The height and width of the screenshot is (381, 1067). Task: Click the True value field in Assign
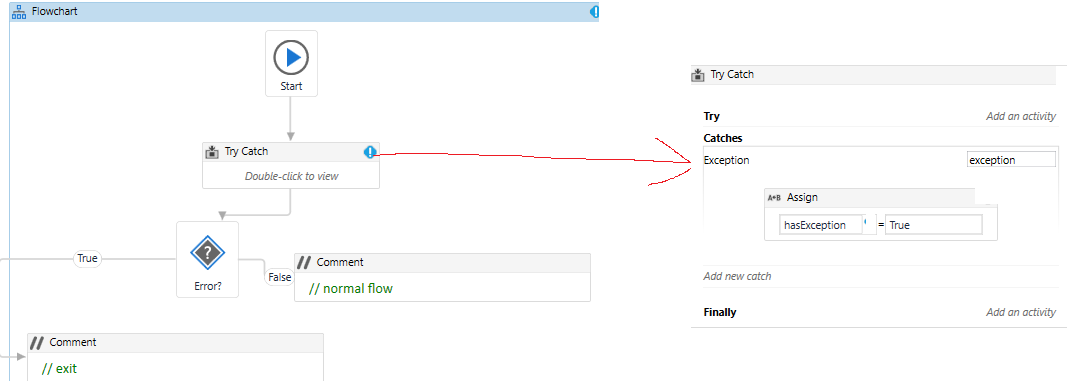pos(934,225)
